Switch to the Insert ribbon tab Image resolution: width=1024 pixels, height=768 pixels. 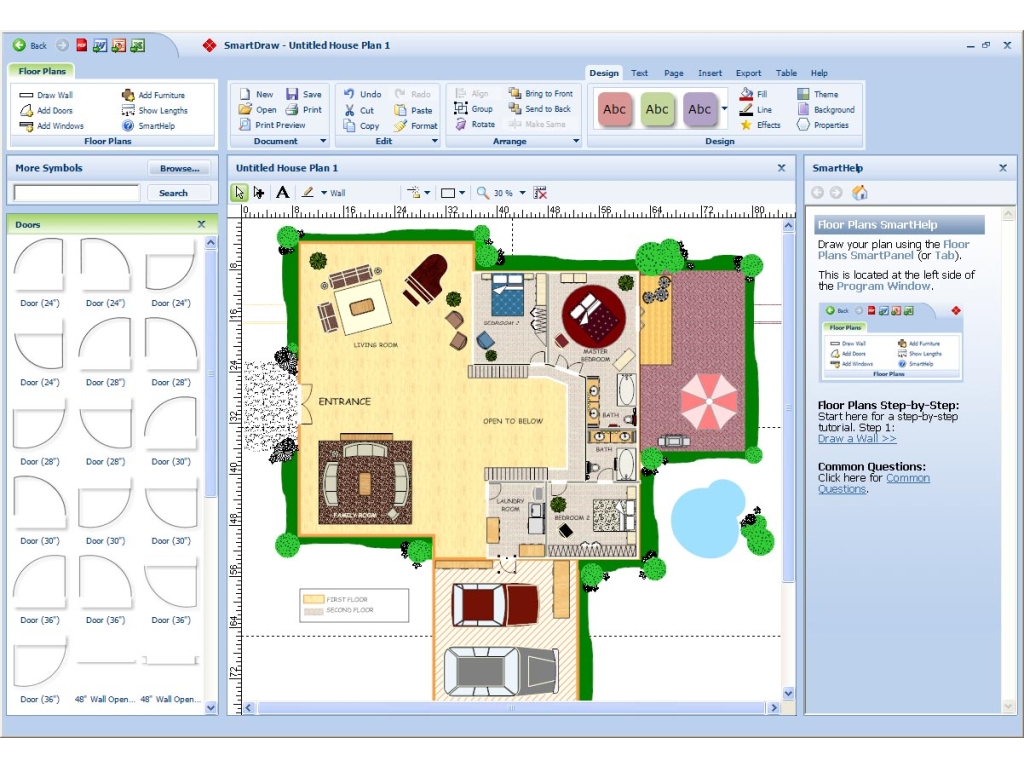[x=709, y=73]
